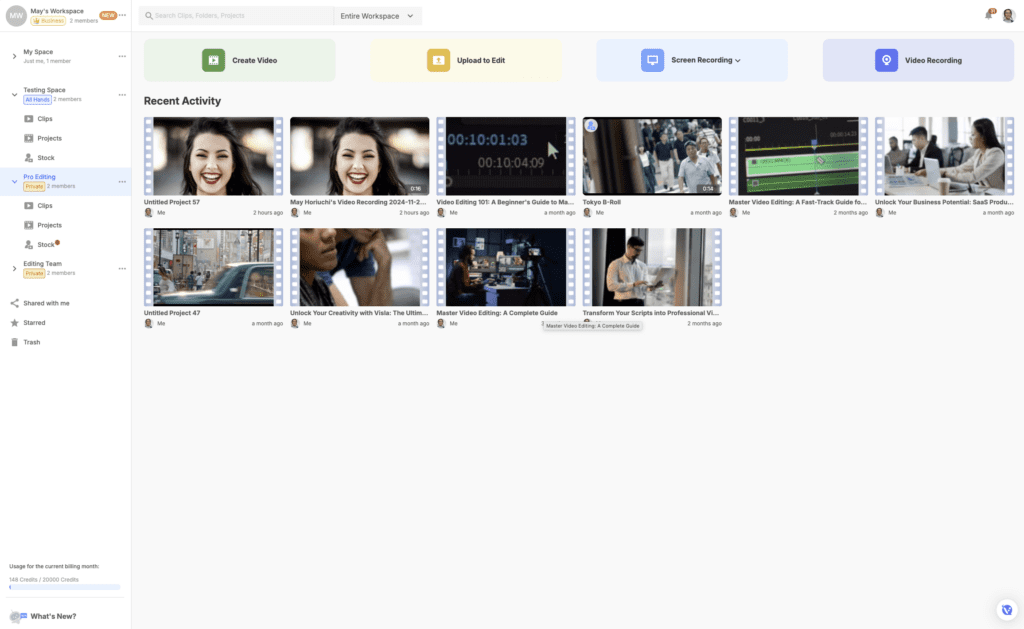Open My Space more options ellipsis
This screenshot has height=629, width=1024.
[x=122, y=56]
